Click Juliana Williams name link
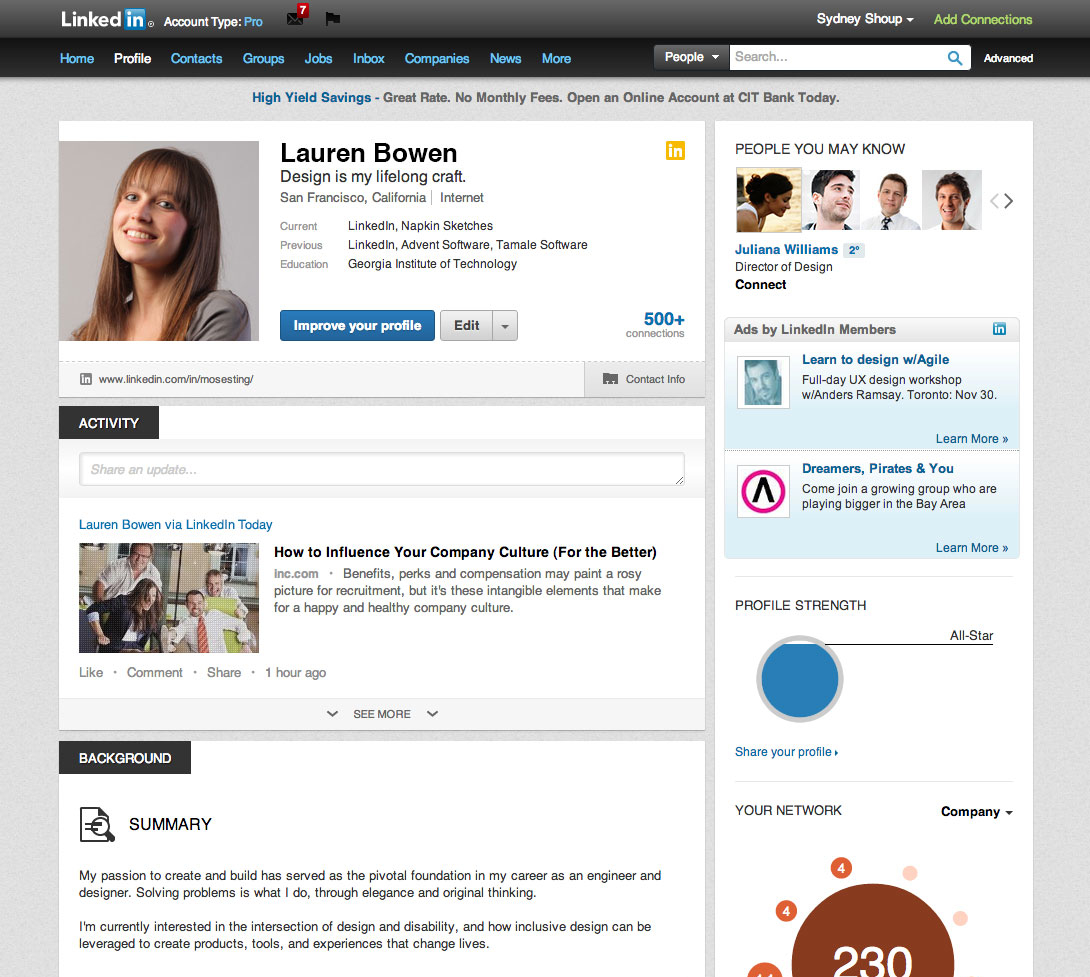 [x=786, y=250]
